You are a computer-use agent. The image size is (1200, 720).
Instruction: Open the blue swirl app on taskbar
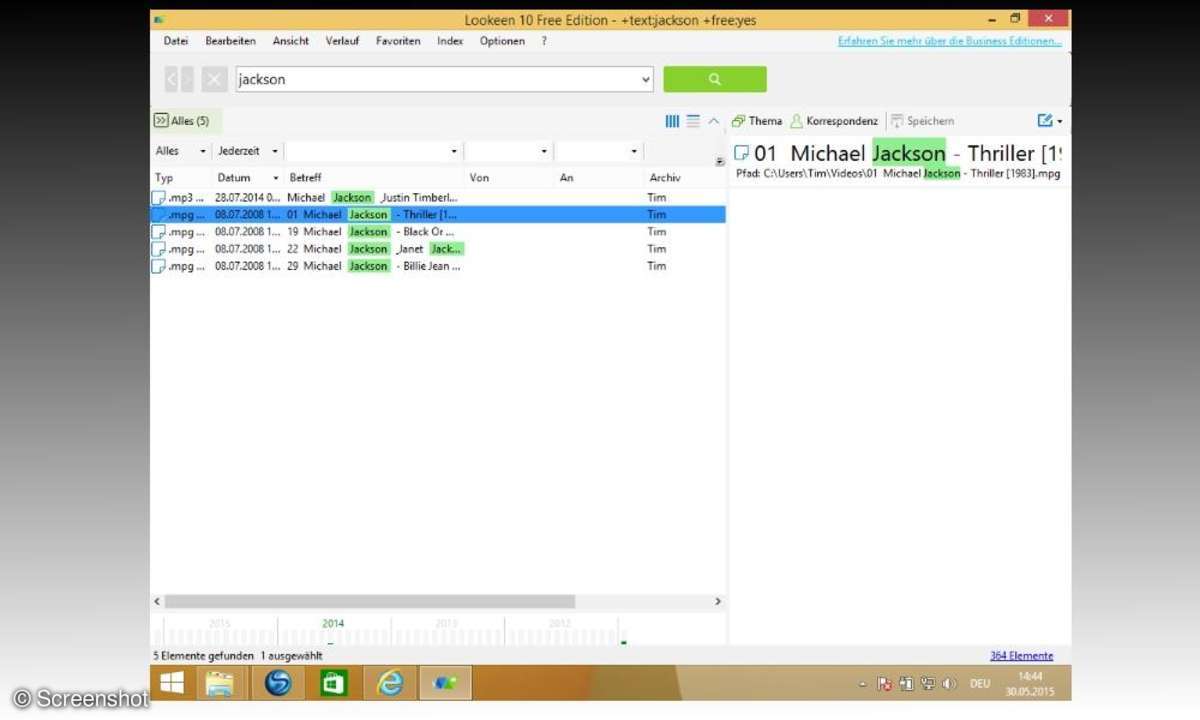(x=277, y=684)
